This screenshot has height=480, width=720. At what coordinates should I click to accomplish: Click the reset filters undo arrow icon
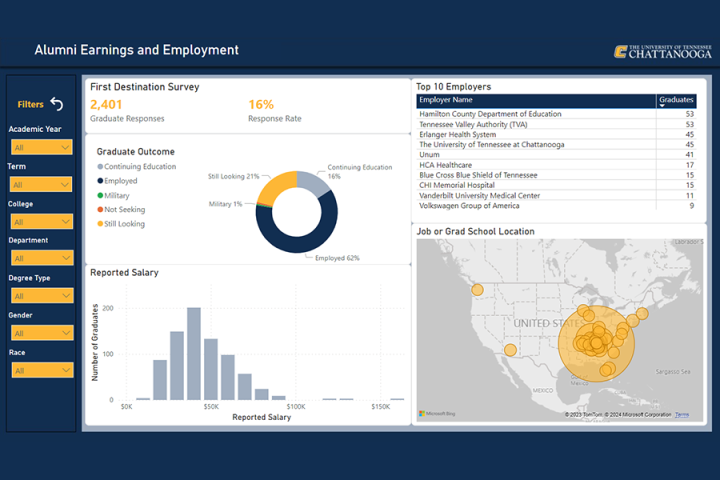[x=57, y=104]
